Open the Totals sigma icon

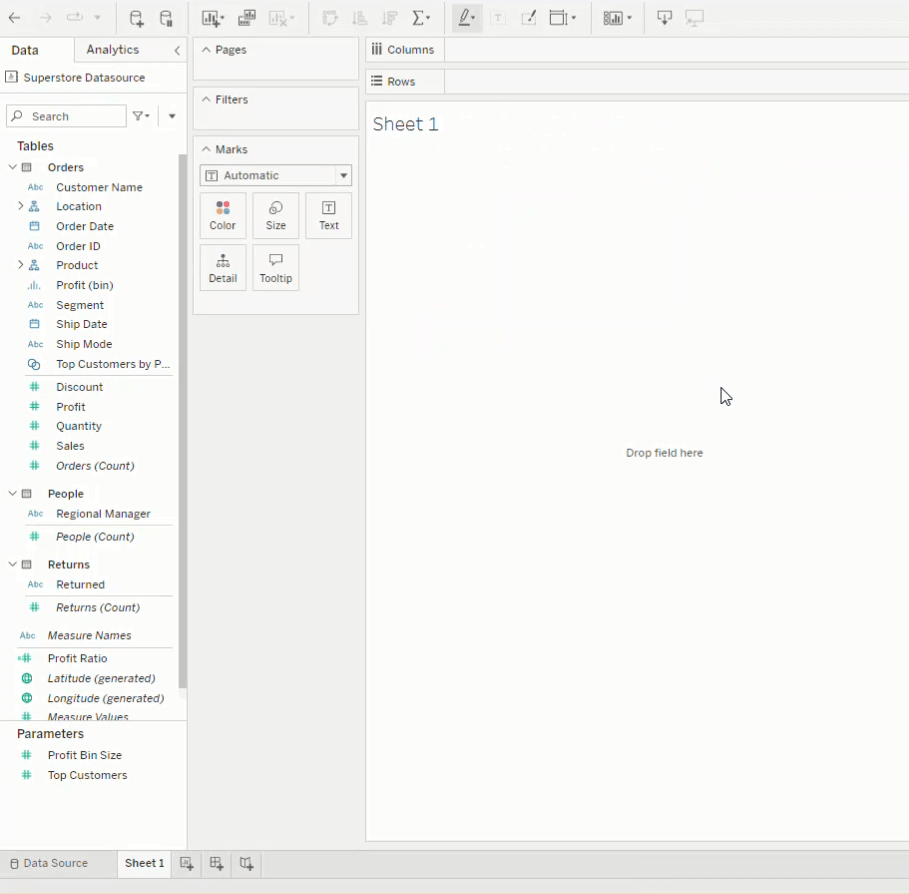click(419, 18)
